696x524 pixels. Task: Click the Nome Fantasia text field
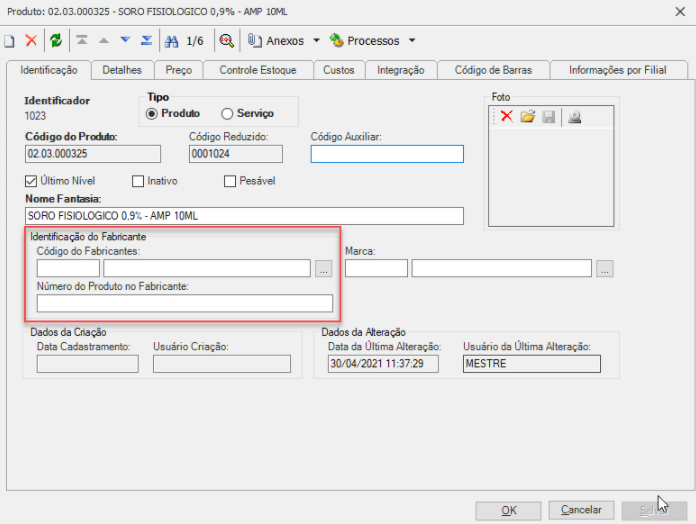point(245,216)
